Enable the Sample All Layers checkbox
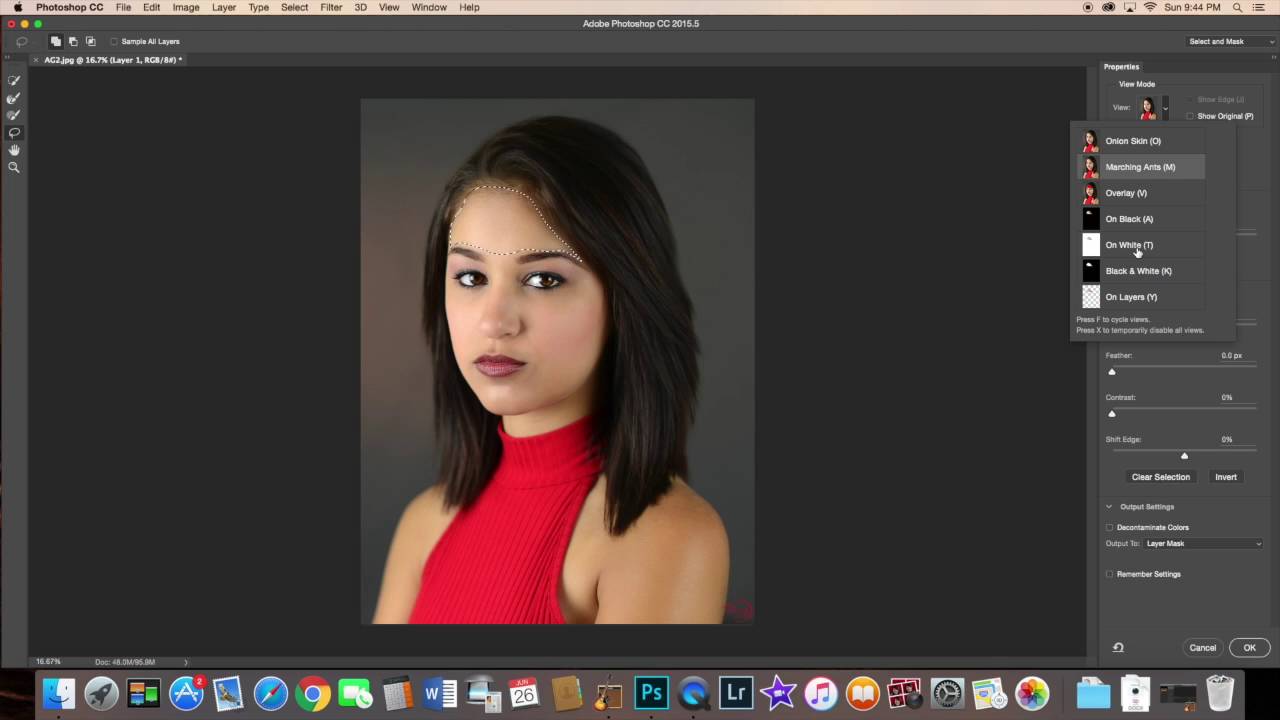Viewport: 1280px width, 720px height. point(113,41)
